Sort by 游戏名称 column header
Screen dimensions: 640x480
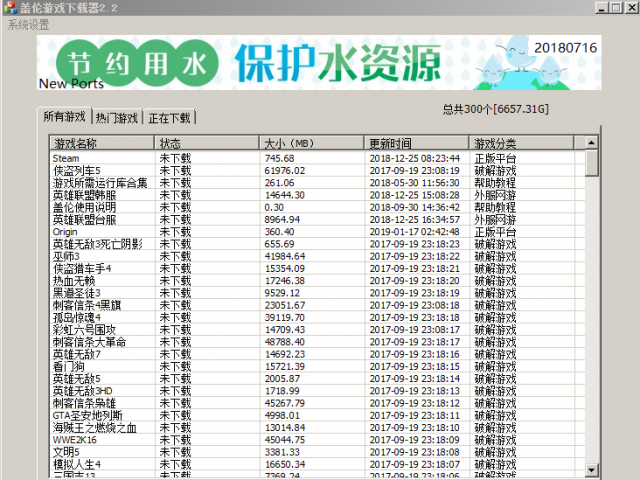[101, 143]
